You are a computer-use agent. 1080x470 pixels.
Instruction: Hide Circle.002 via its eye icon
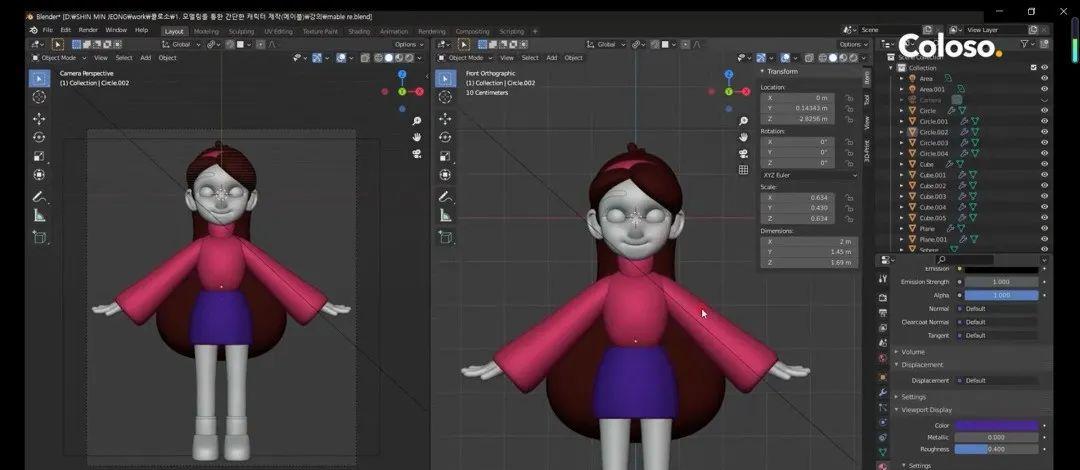[1044, 132]
